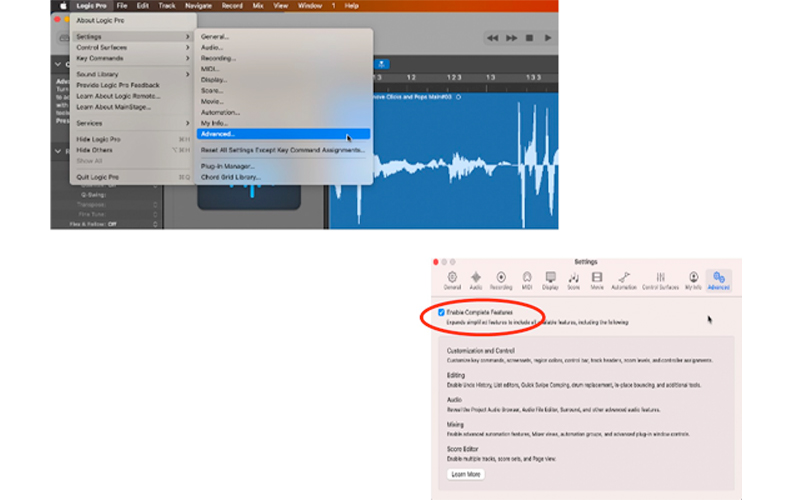This screenshot has width=792, height=500.
Task: Open the Edit menu
Action: (143, 6)
